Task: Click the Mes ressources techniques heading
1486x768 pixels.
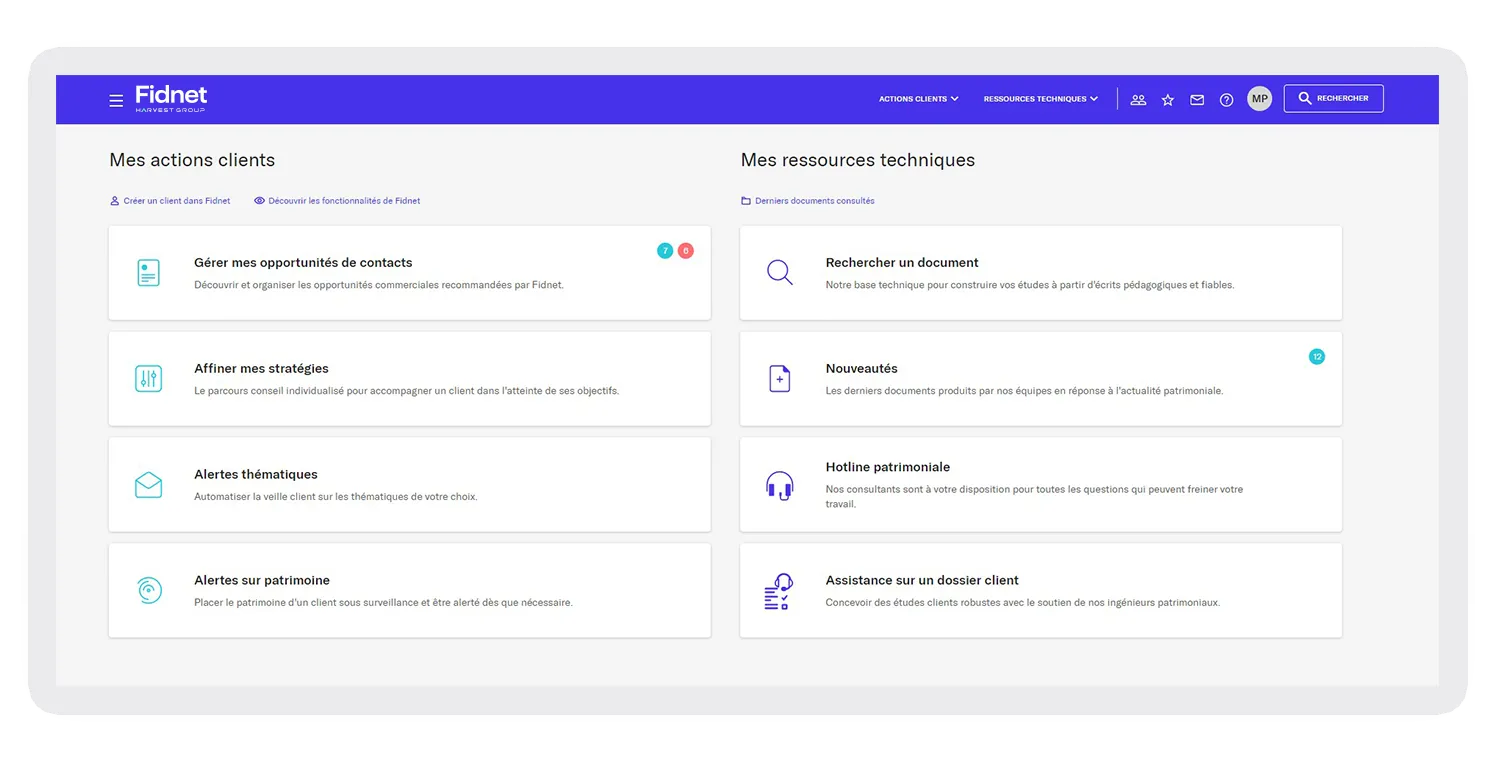Action: [x=858, y=160]
